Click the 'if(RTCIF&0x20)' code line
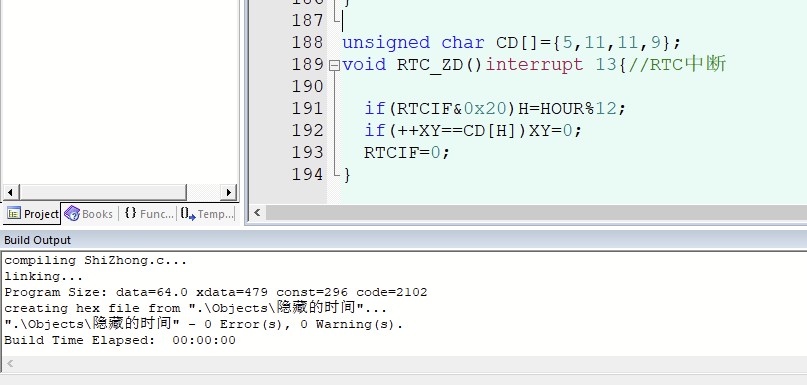This screenshot has height=385, width=807. point(495,109)
